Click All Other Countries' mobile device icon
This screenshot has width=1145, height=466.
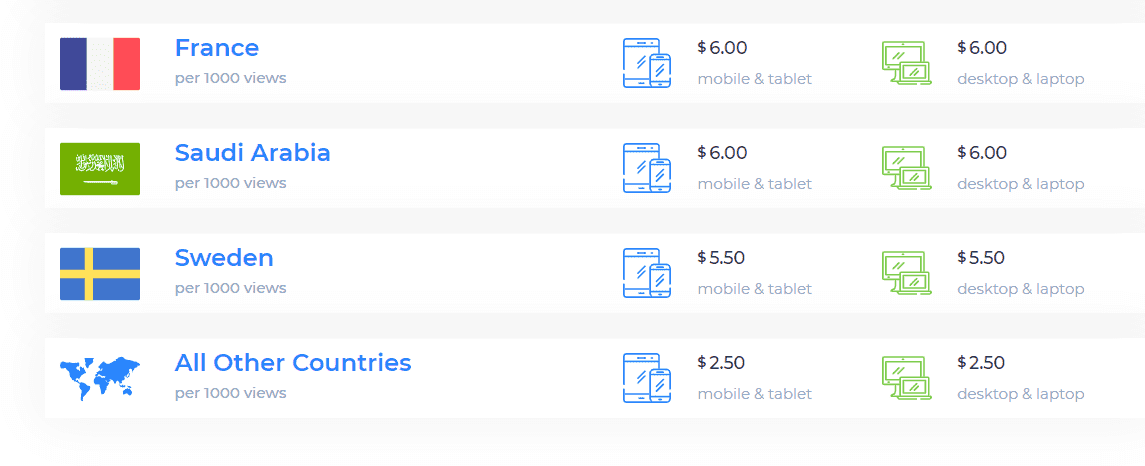click(x=647, y=378)
